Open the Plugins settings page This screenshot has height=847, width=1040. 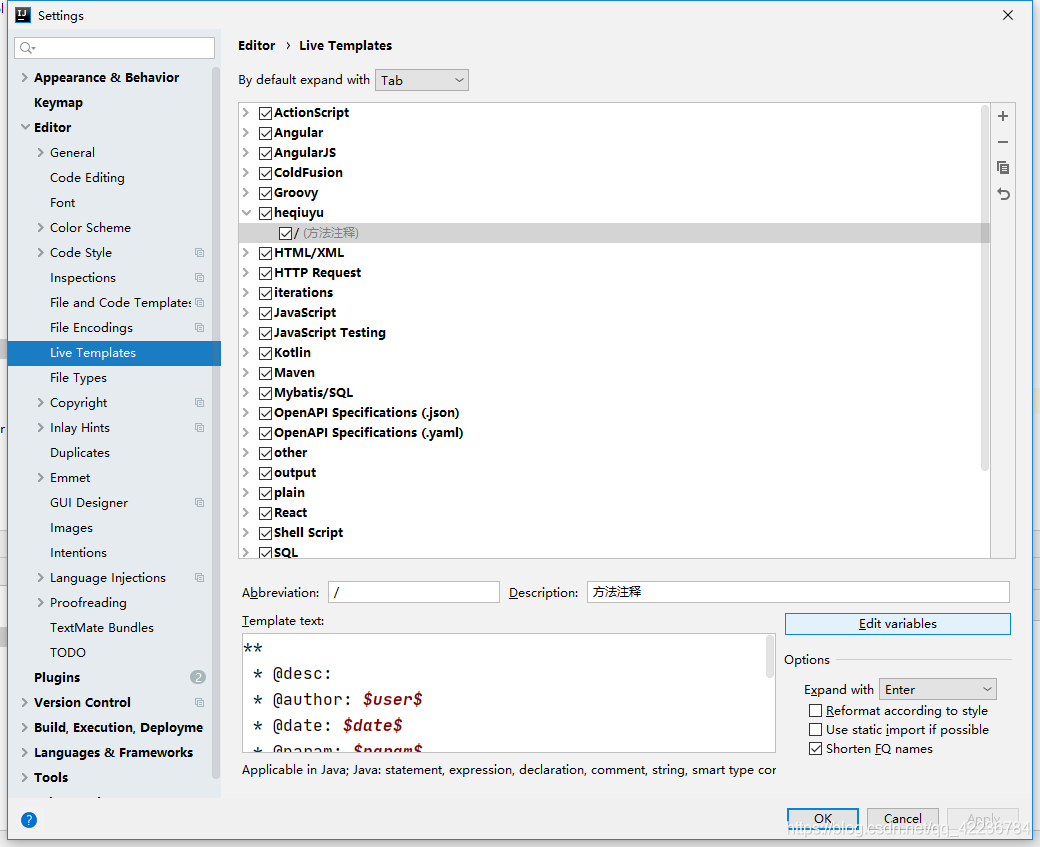[57, 677]
